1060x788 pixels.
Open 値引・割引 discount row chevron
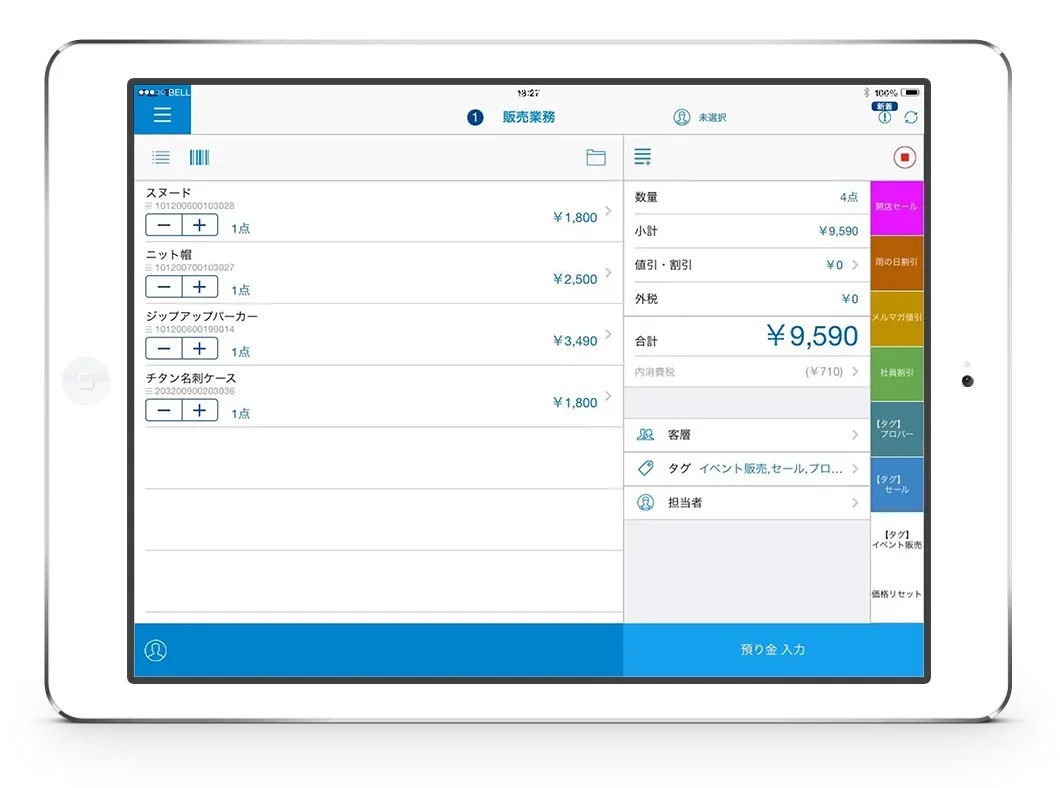[855, 265]
